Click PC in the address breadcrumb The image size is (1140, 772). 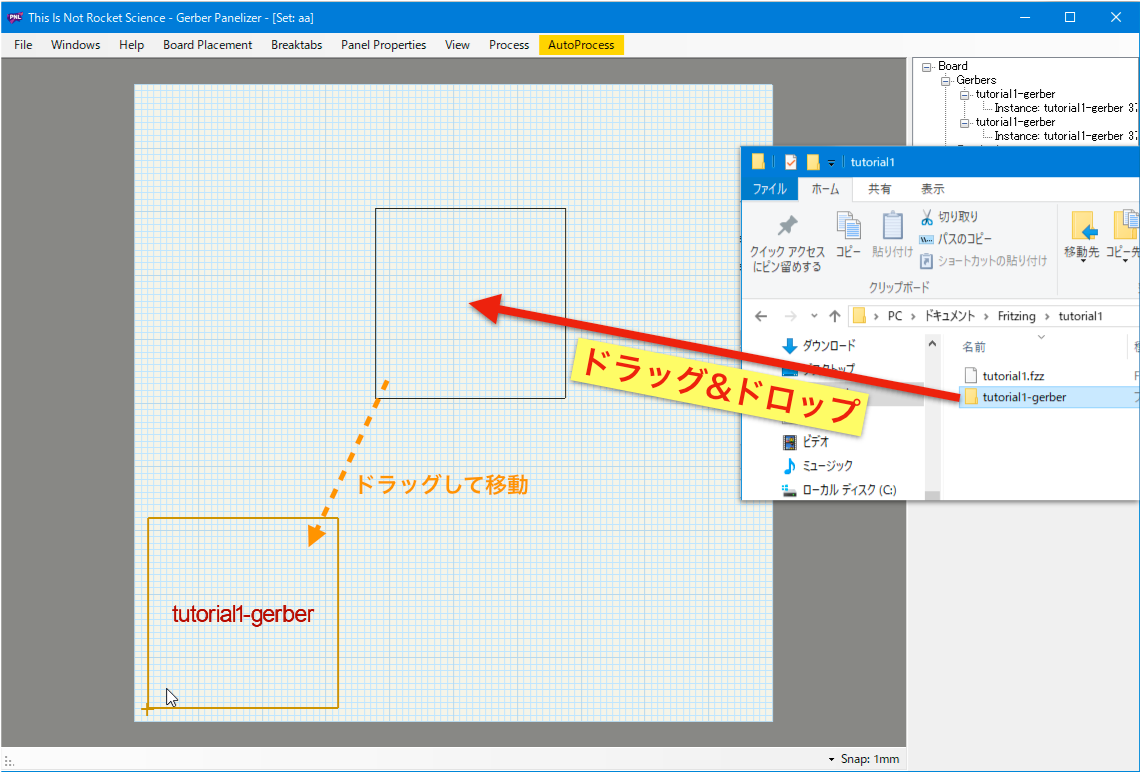point(895,316)
